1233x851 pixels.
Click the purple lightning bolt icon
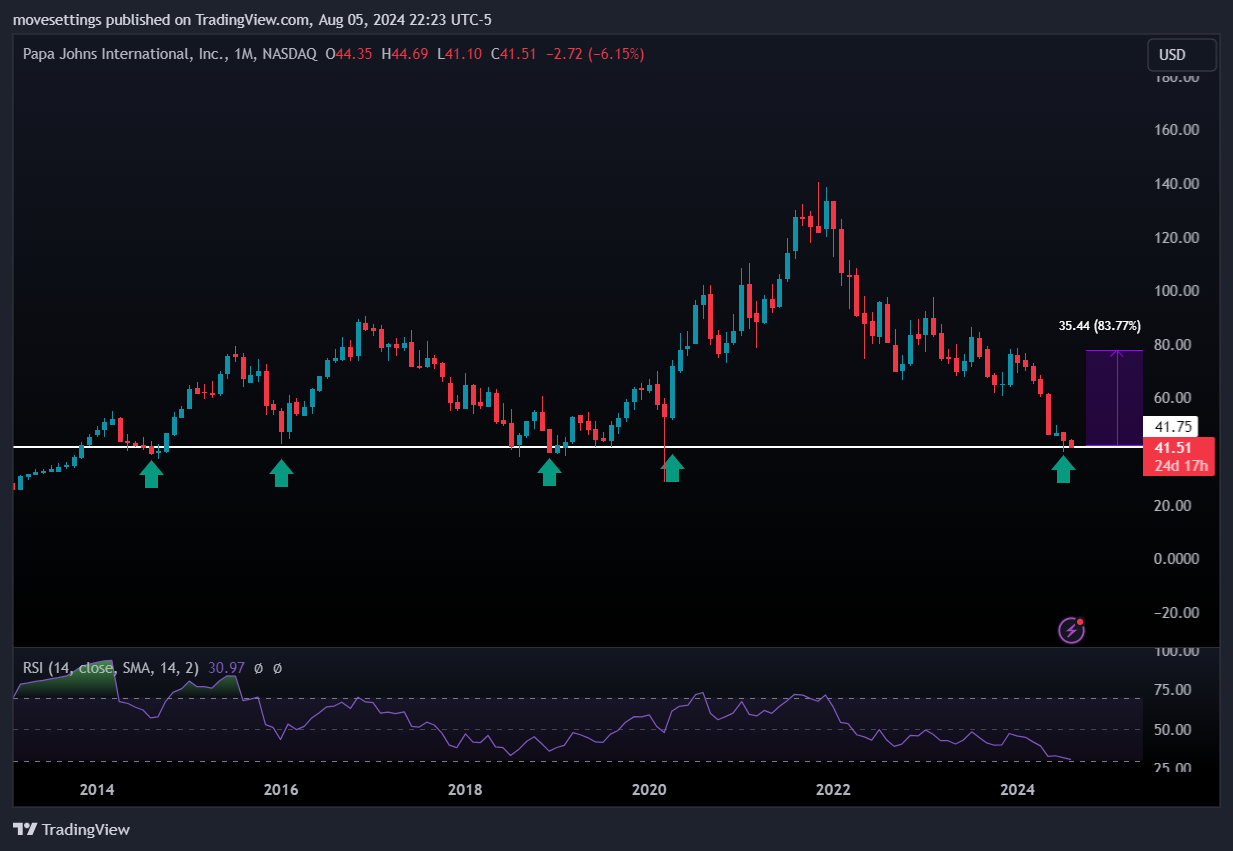(x=1072, y=630)
